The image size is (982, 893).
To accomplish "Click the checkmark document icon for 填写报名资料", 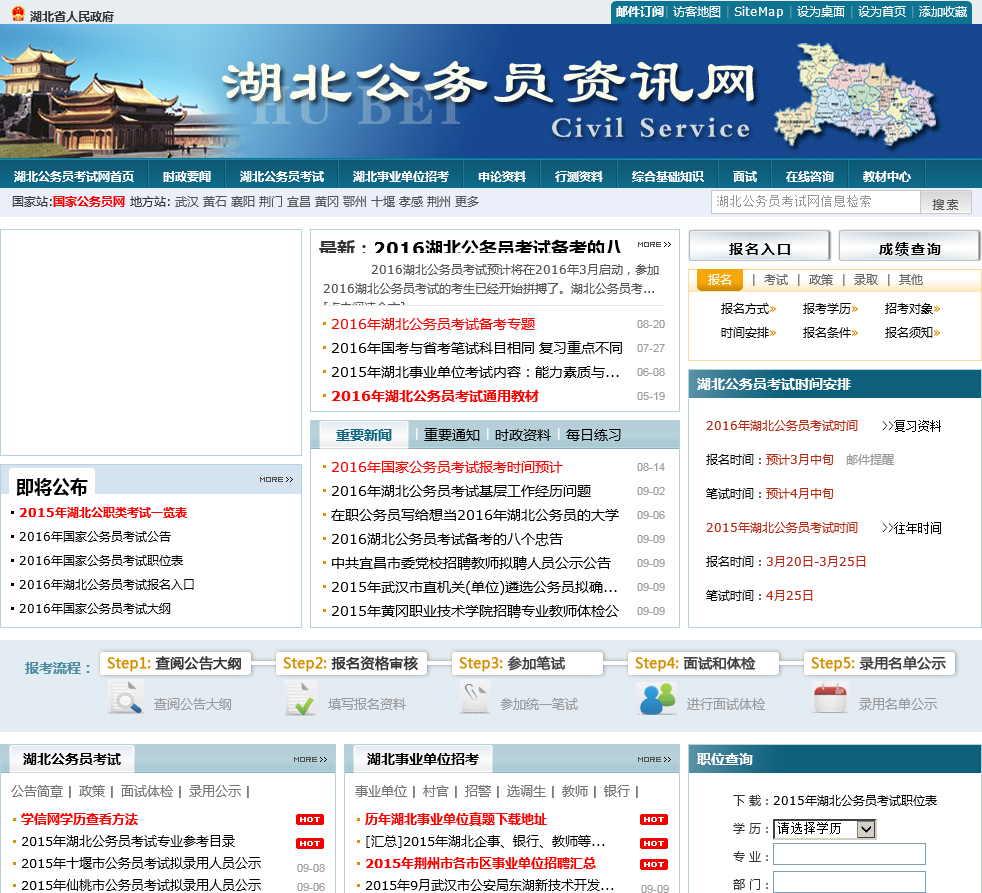I will tap(301, 698).
